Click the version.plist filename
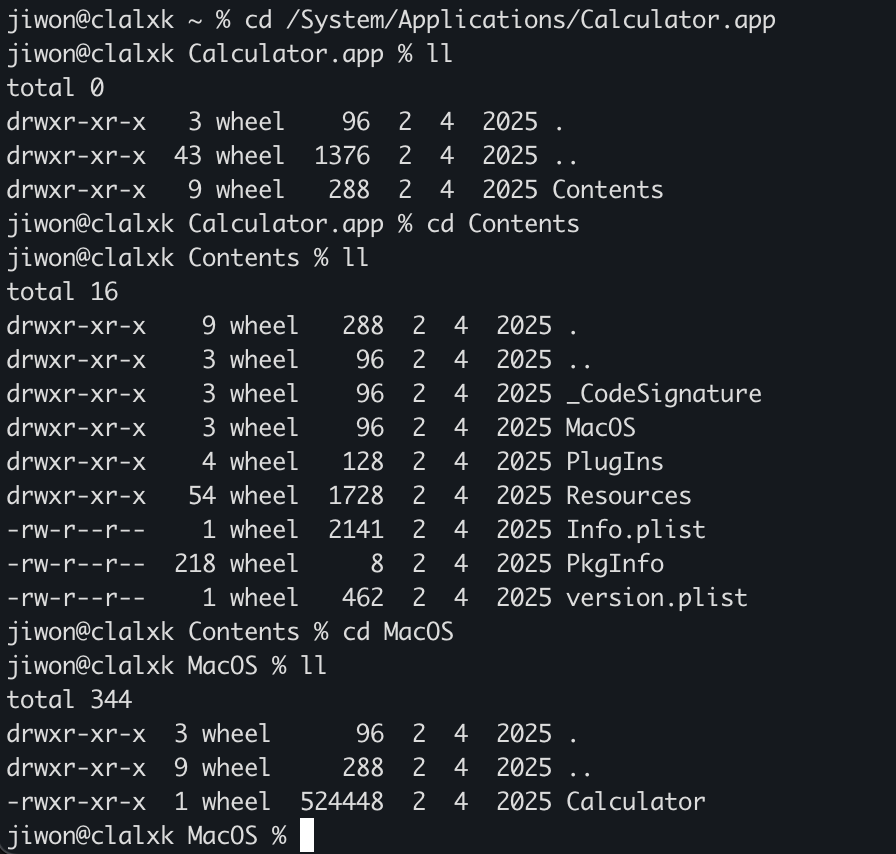Viewport: 896px width, 854px height. tap(657, 598)
